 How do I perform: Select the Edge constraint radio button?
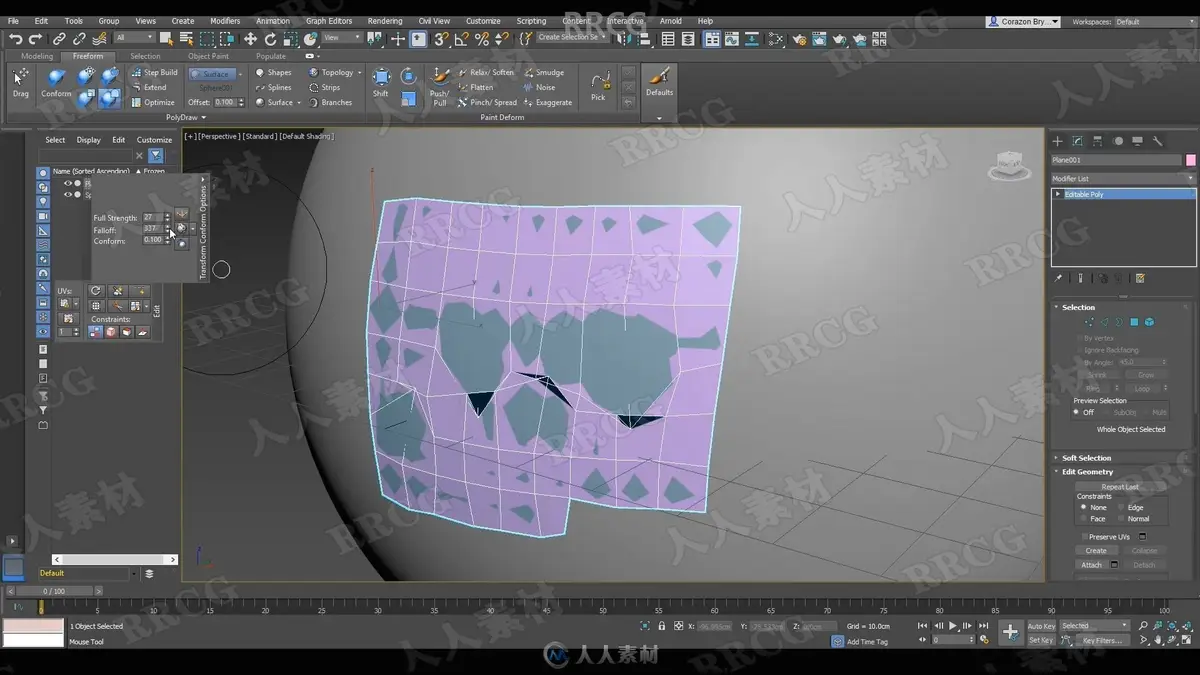coord(1120,507)
